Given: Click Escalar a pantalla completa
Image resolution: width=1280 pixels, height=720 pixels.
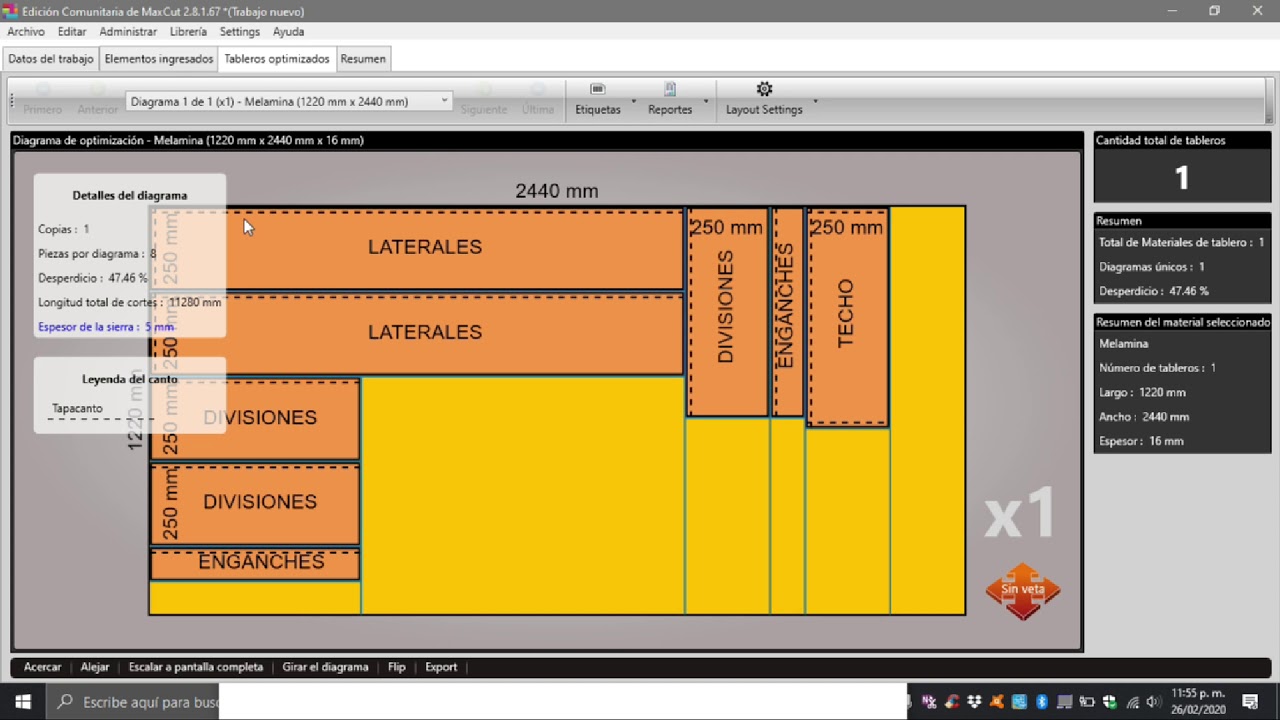Looking at the screenshot, I should (x=196, y=667).
